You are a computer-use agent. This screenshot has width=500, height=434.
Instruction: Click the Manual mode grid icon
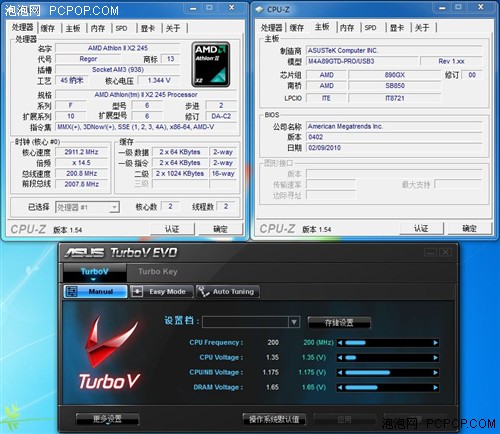click(71, 292)
